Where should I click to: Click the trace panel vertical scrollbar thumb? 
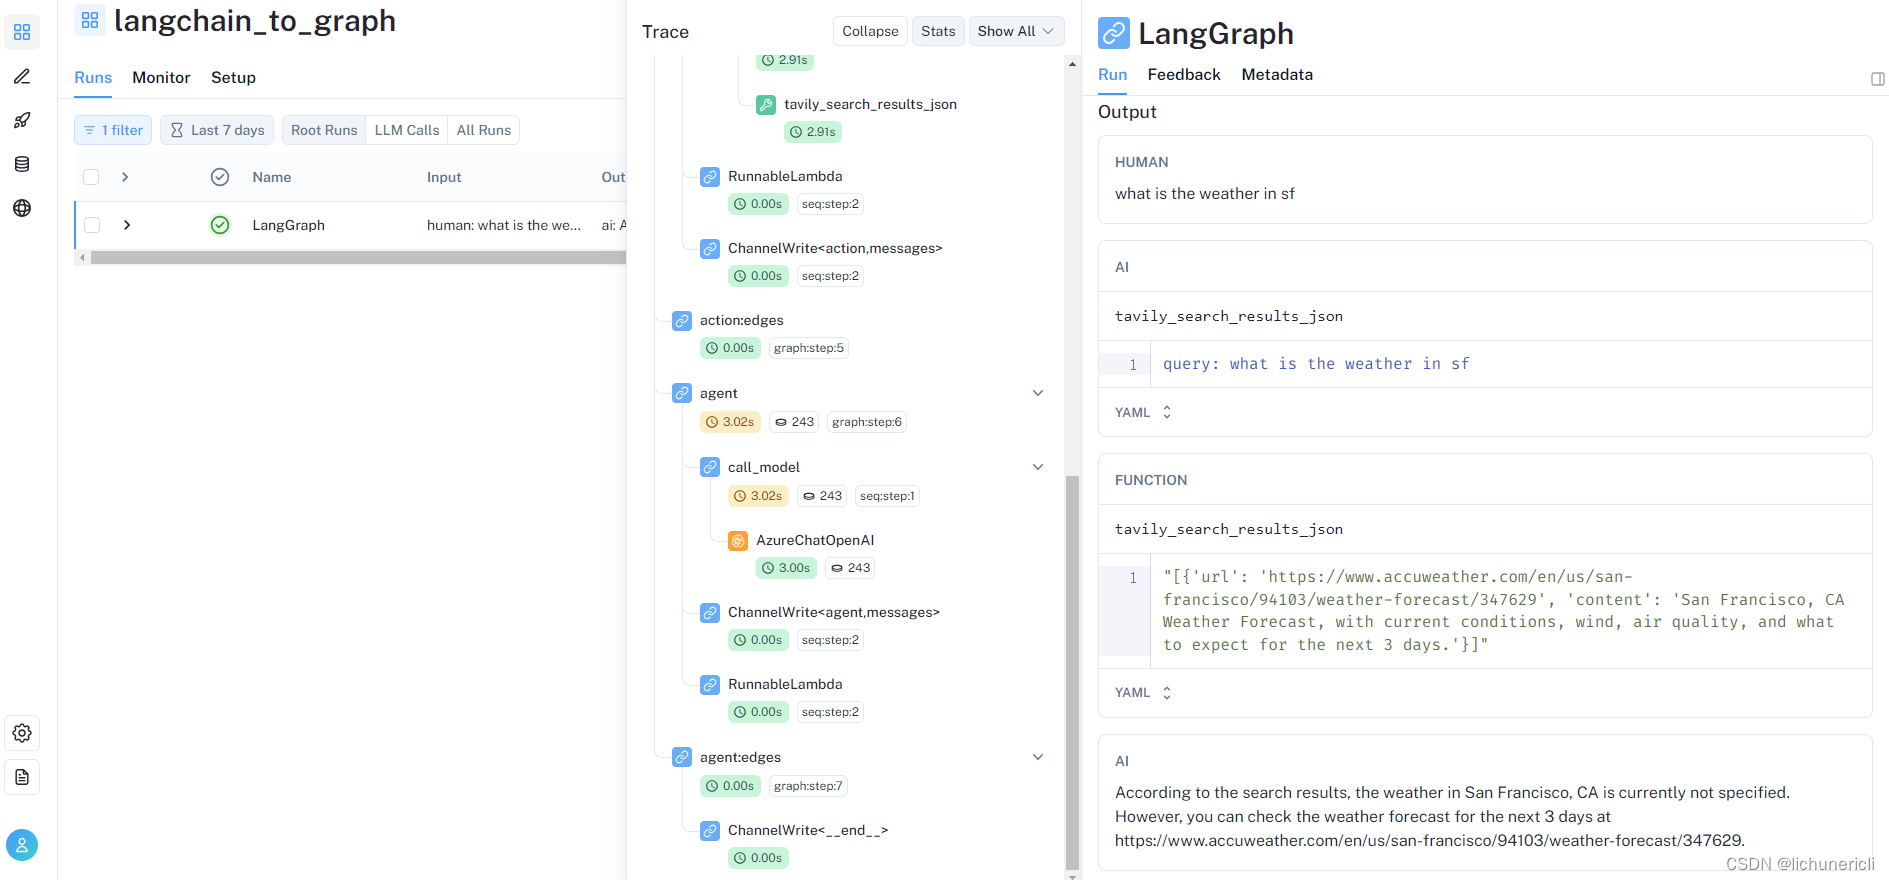point(1072,672)
